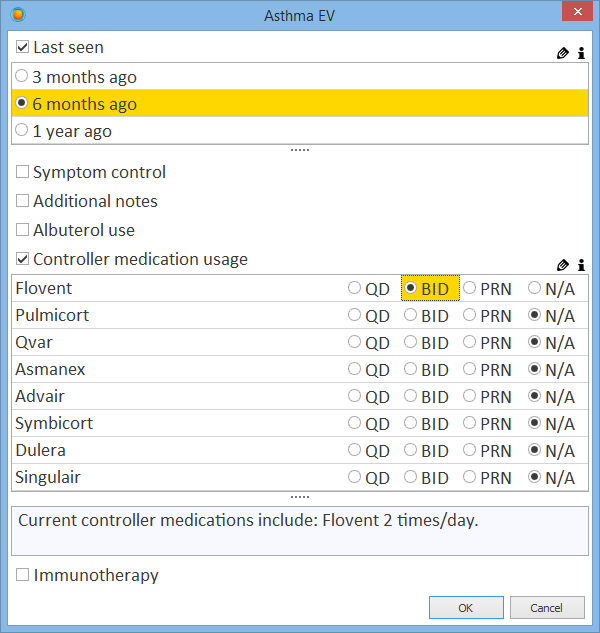600x633 pixels.
Task: Choose BID for Advair
Action: point(410,396)
